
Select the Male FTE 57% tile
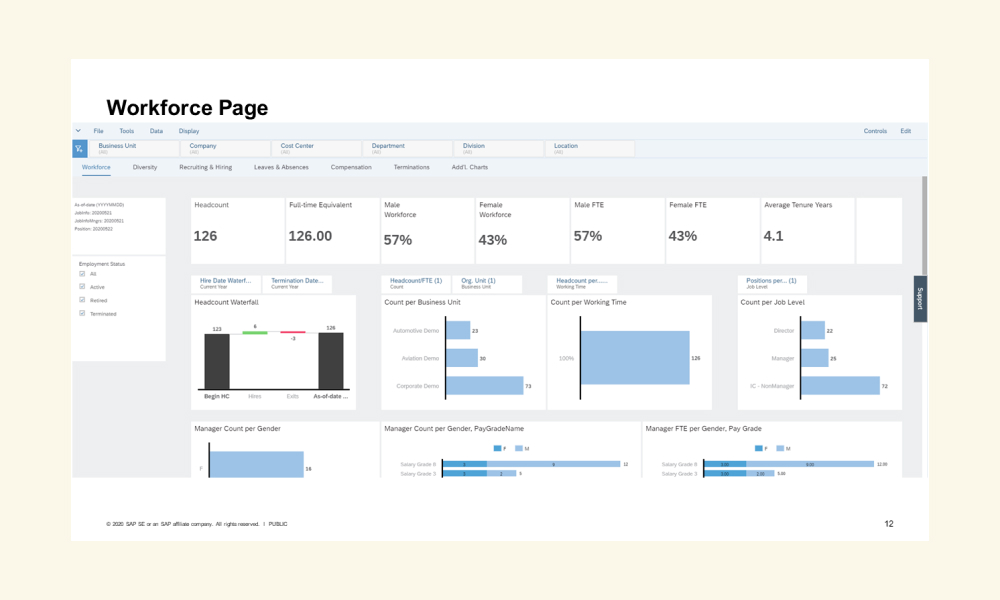[617, 231]
